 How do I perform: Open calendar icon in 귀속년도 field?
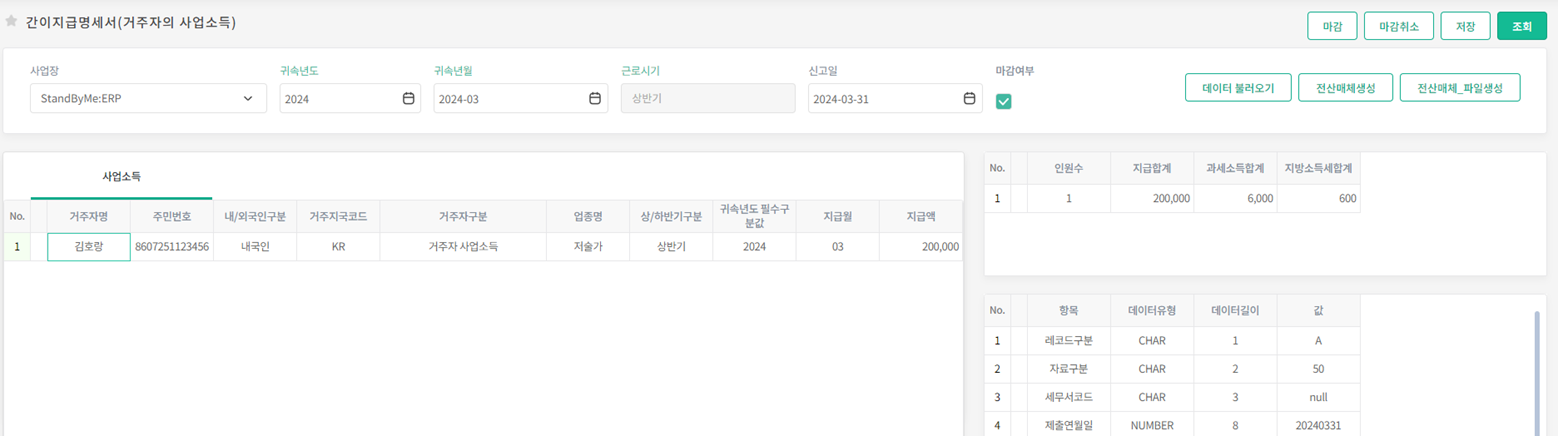408,98
